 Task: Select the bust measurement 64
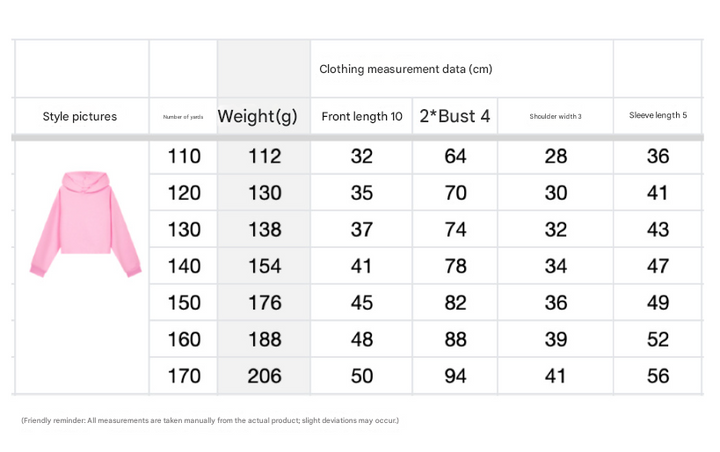click(455, 156)
